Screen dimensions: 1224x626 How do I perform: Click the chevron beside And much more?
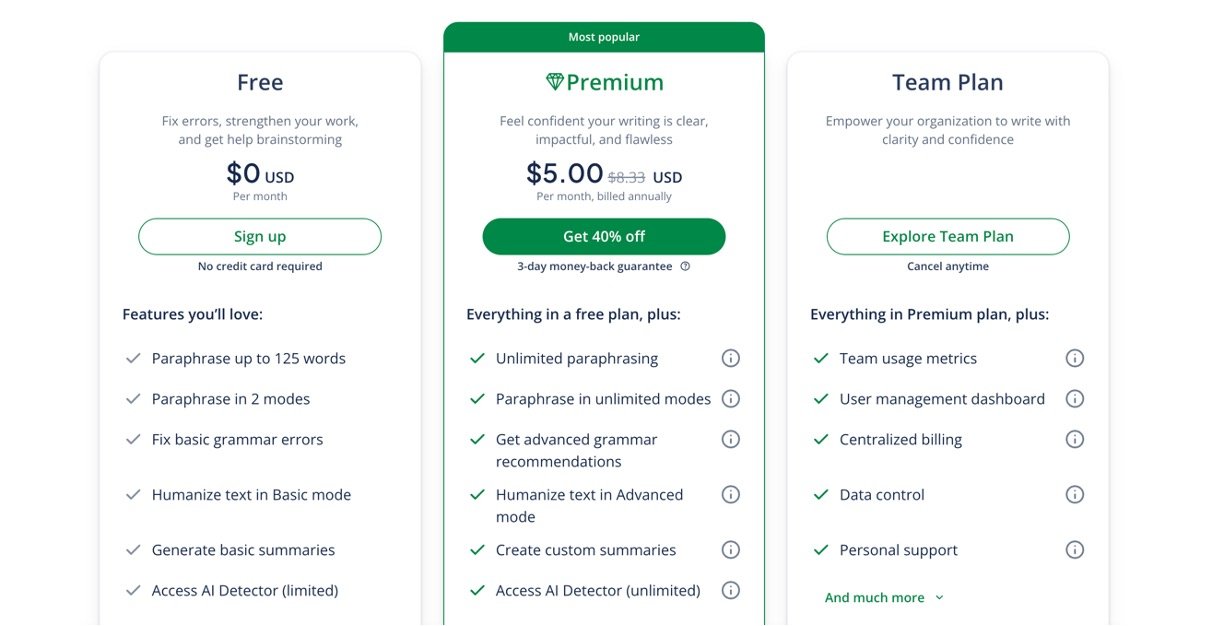coord(939,598)
